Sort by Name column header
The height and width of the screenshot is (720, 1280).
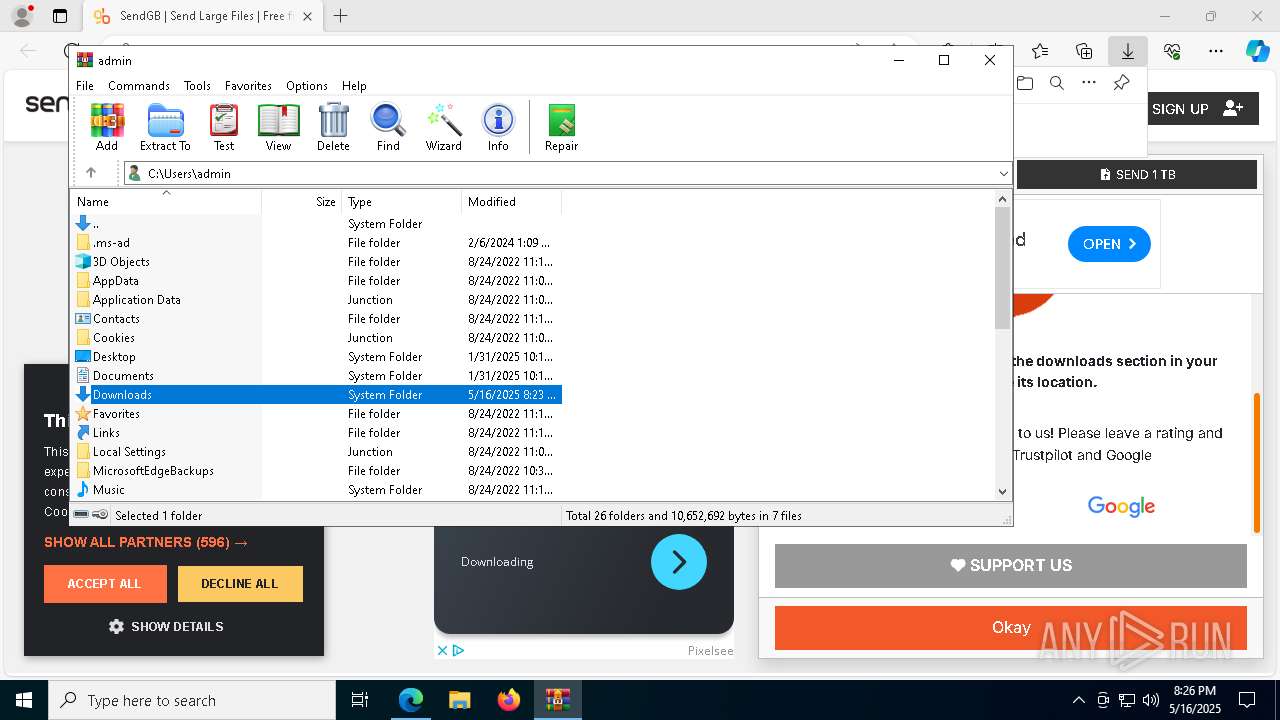pos(166,202)
